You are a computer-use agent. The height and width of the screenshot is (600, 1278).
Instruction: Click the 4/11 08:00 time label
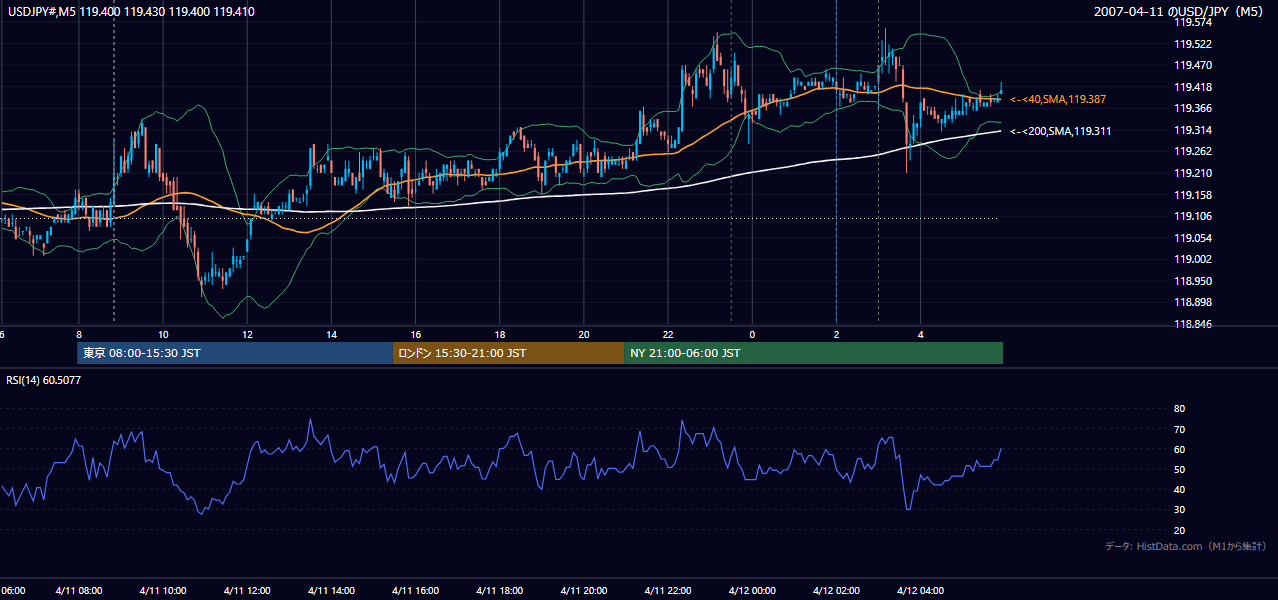click(78, 591)
